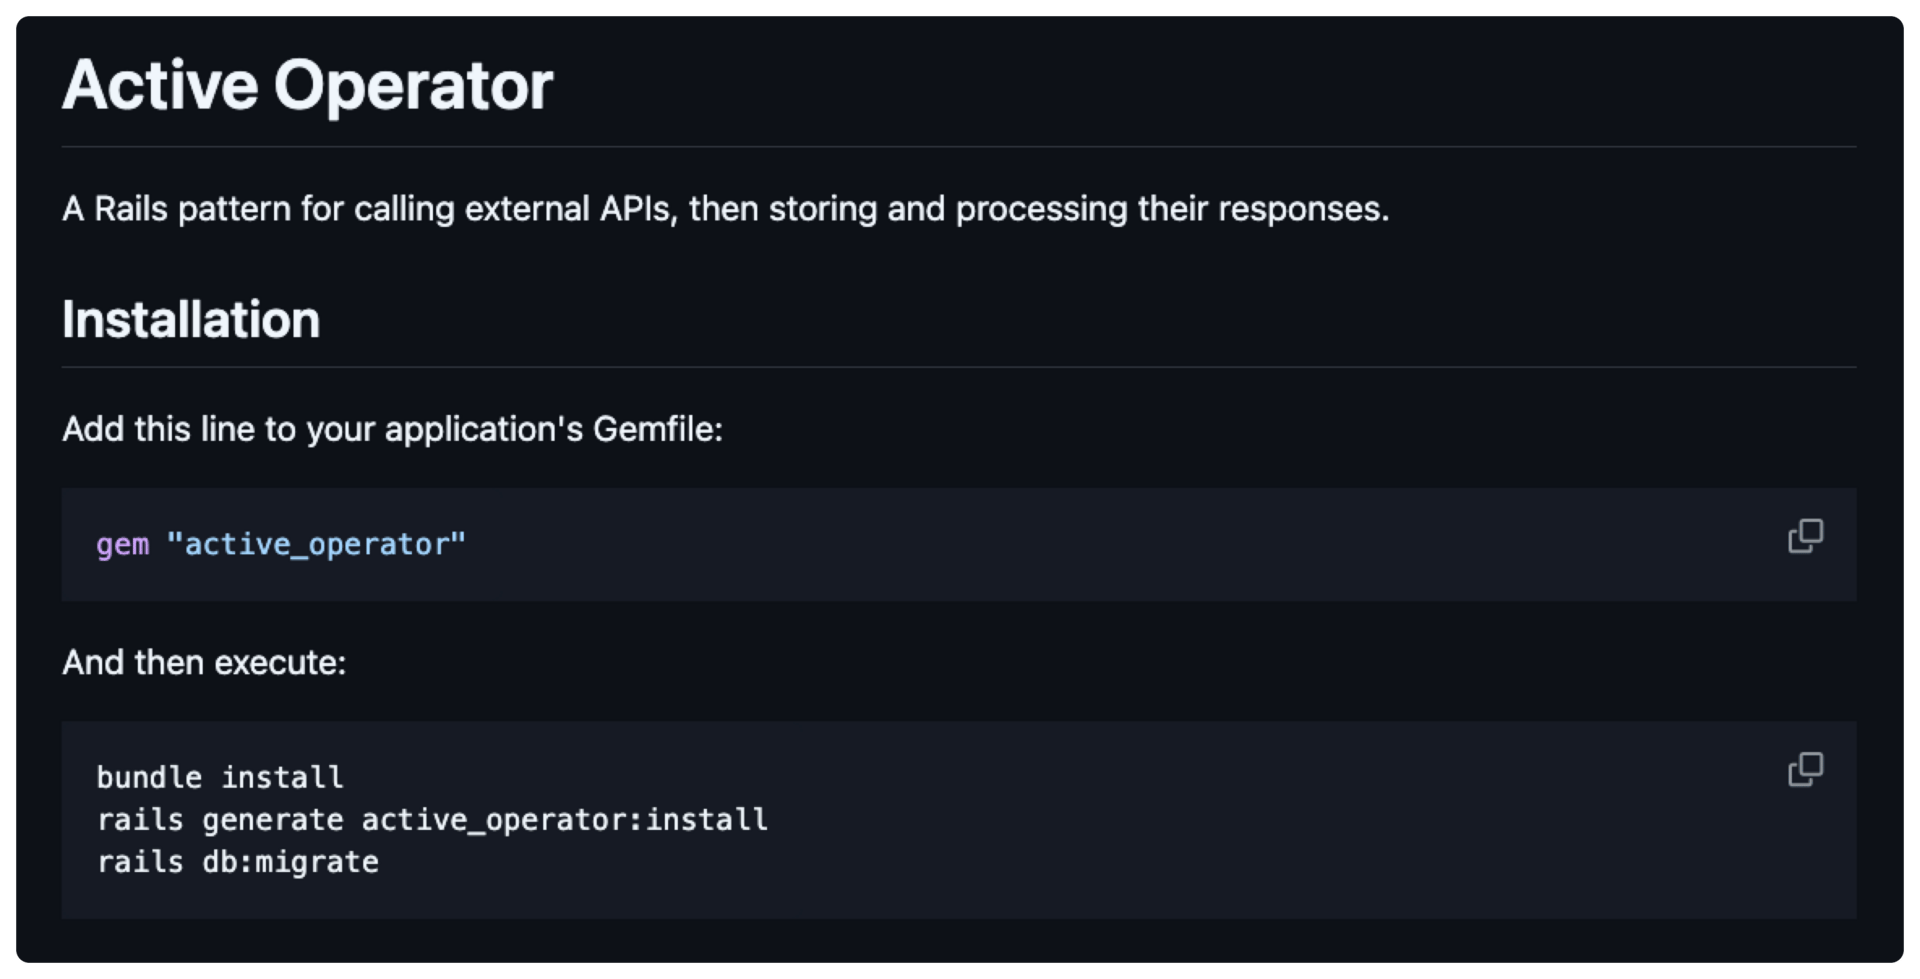Click the divider line below "Installation"
The image size is (1920, 979).
(x=959, y=367)
